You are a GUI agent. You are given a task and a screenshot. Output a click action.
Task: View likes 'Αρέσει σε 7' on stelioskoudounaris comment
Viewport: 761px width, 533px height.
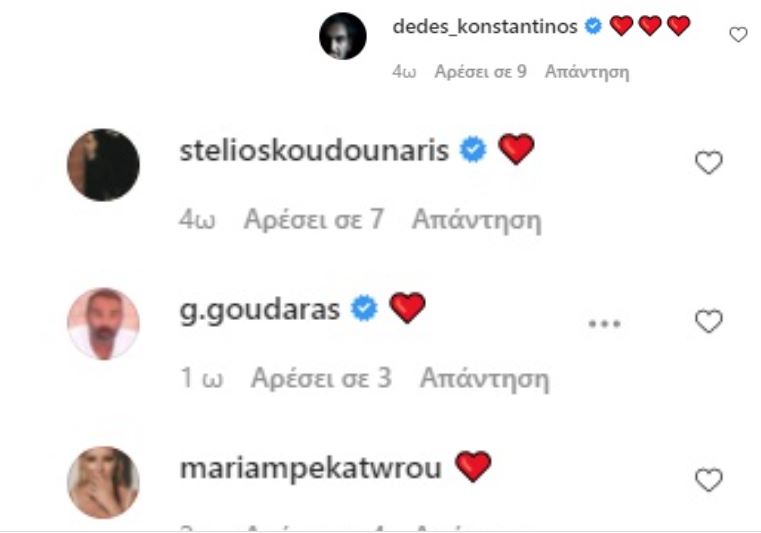point(314,219)
